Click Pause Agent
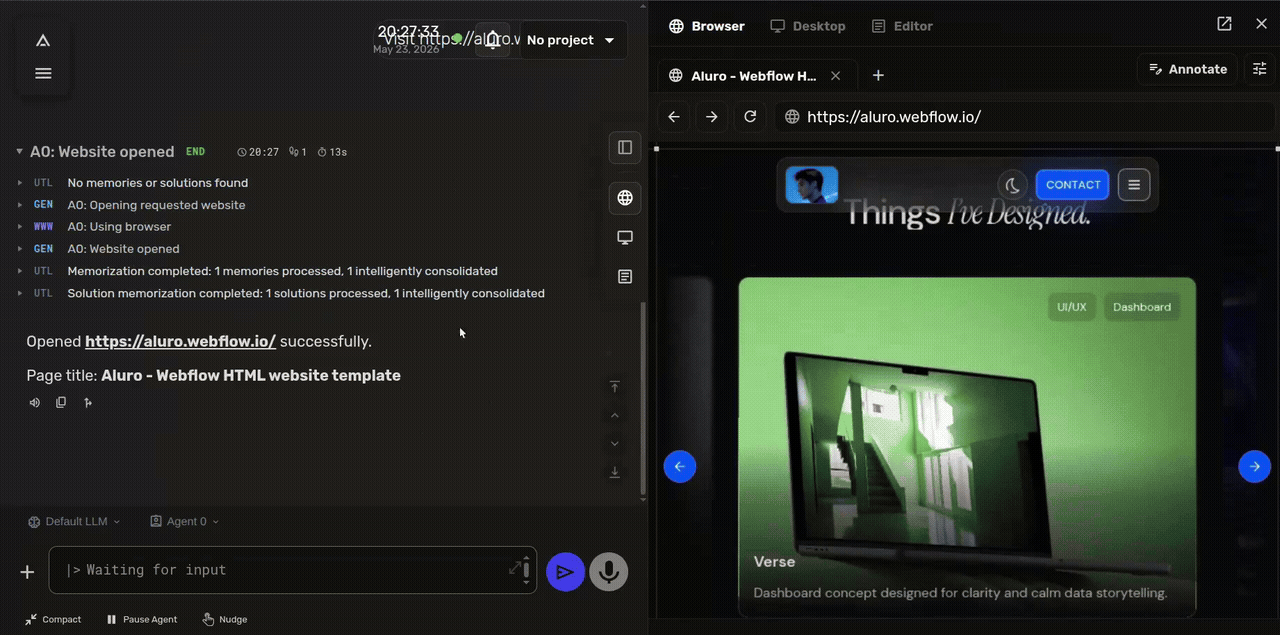The image size is (1280, 635). (x=142, y=619)
